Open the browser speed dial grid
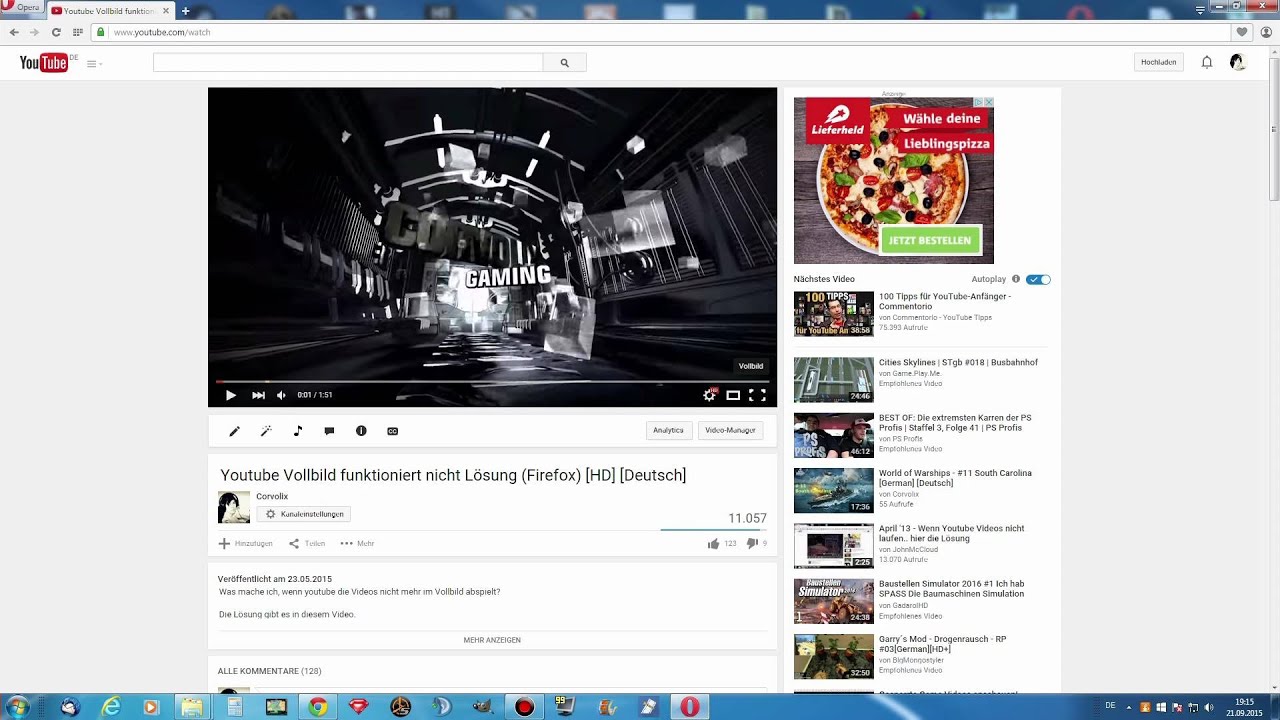 tap(77, 32)
